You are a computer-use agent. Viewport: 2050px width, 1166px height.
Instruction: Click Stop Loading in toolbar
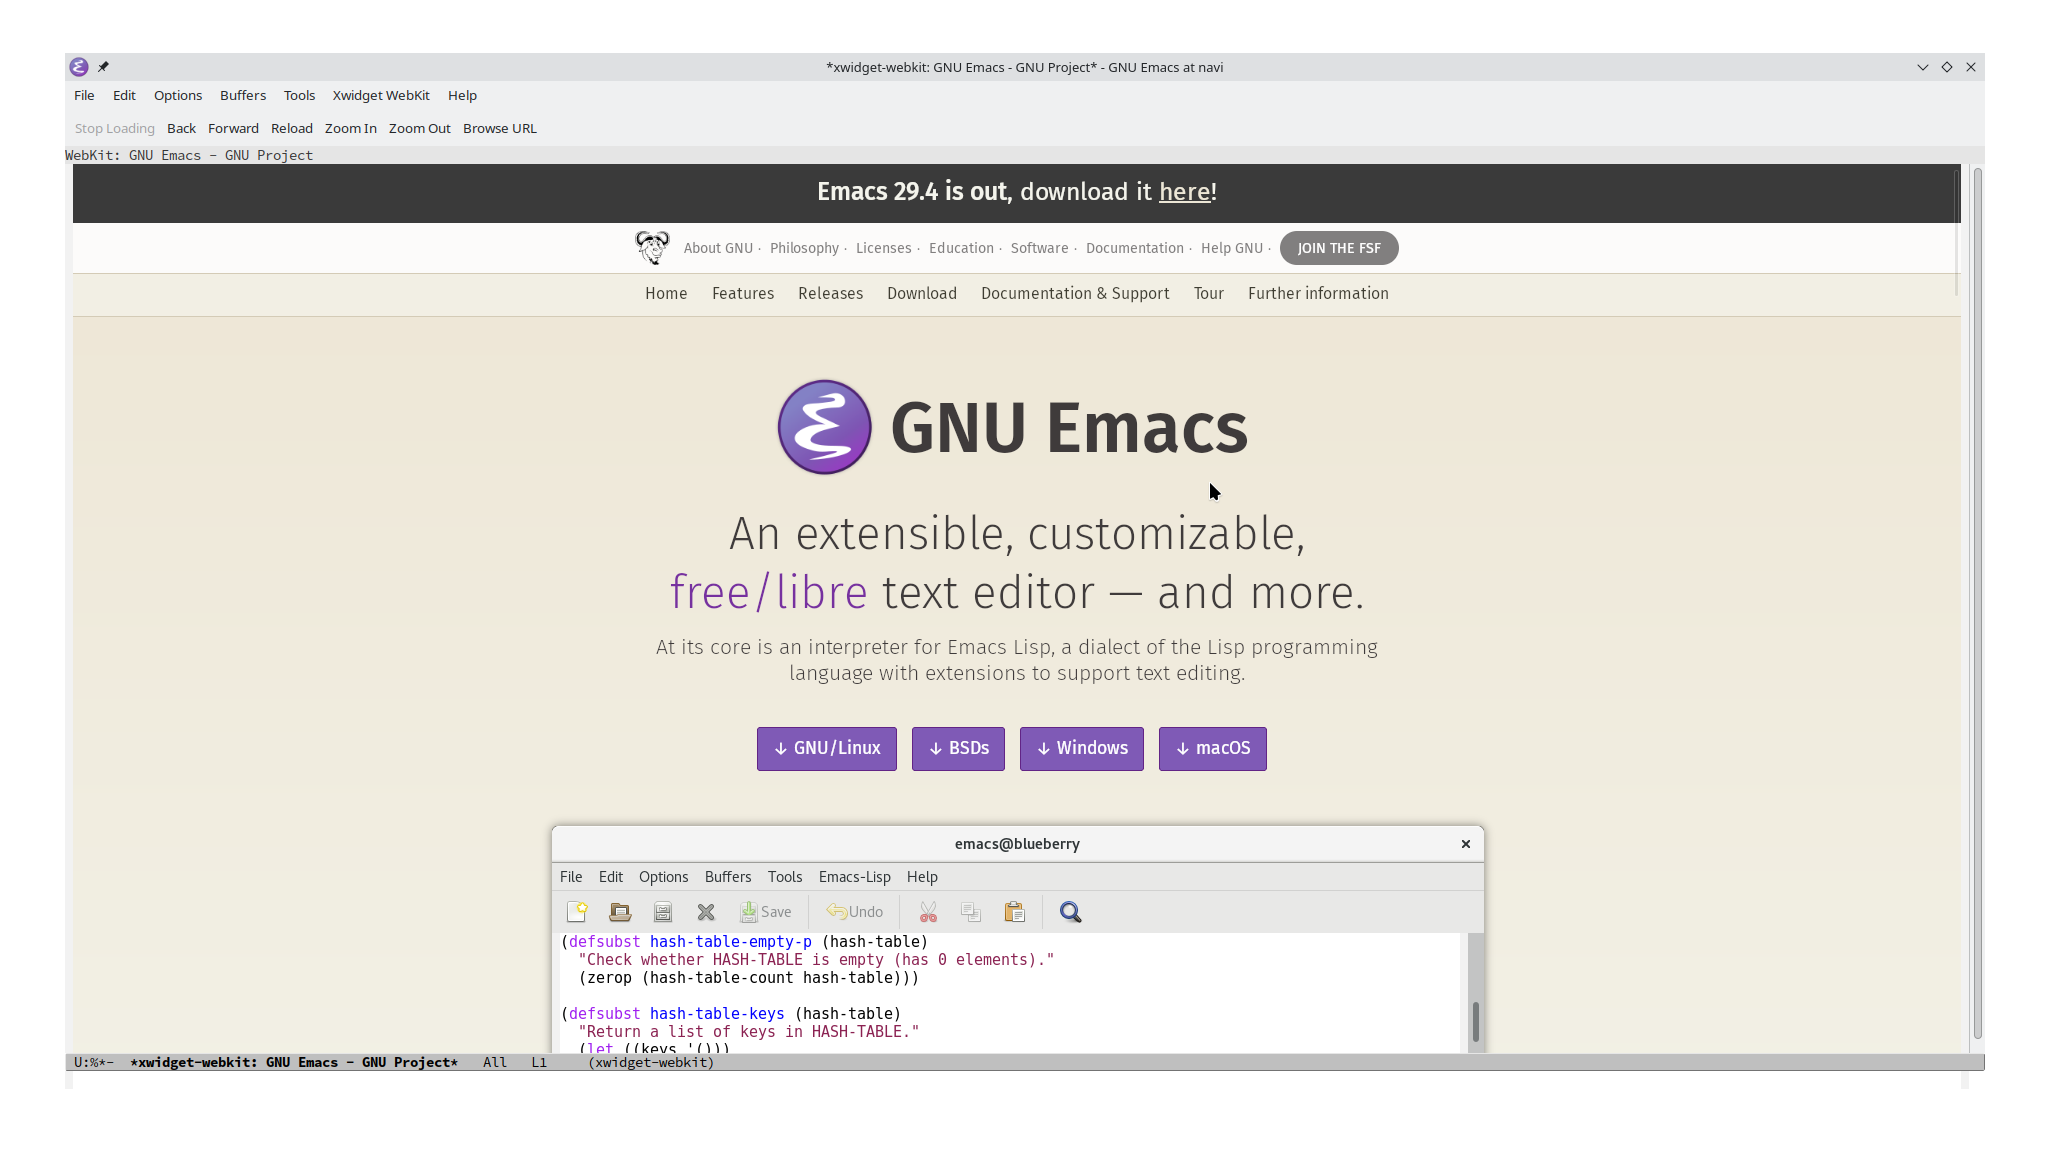point(114,128)
